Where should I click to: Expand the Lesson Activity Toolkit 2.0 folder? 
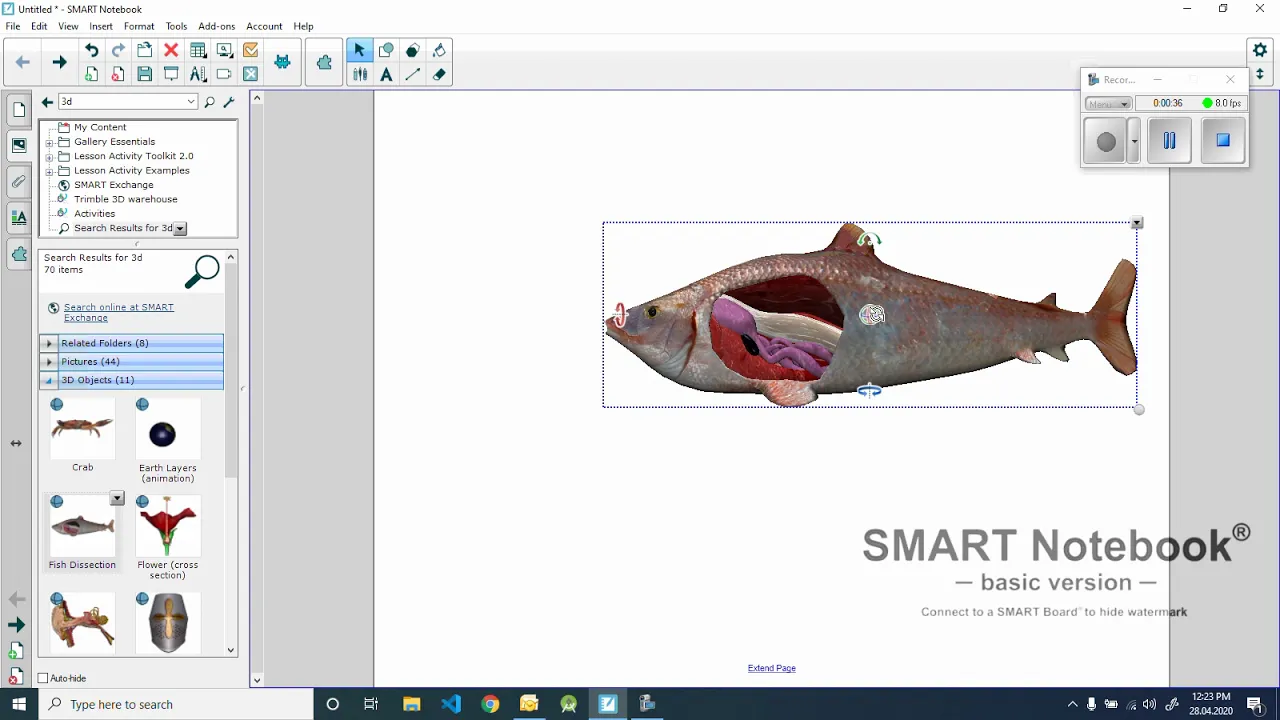point(49,156)
